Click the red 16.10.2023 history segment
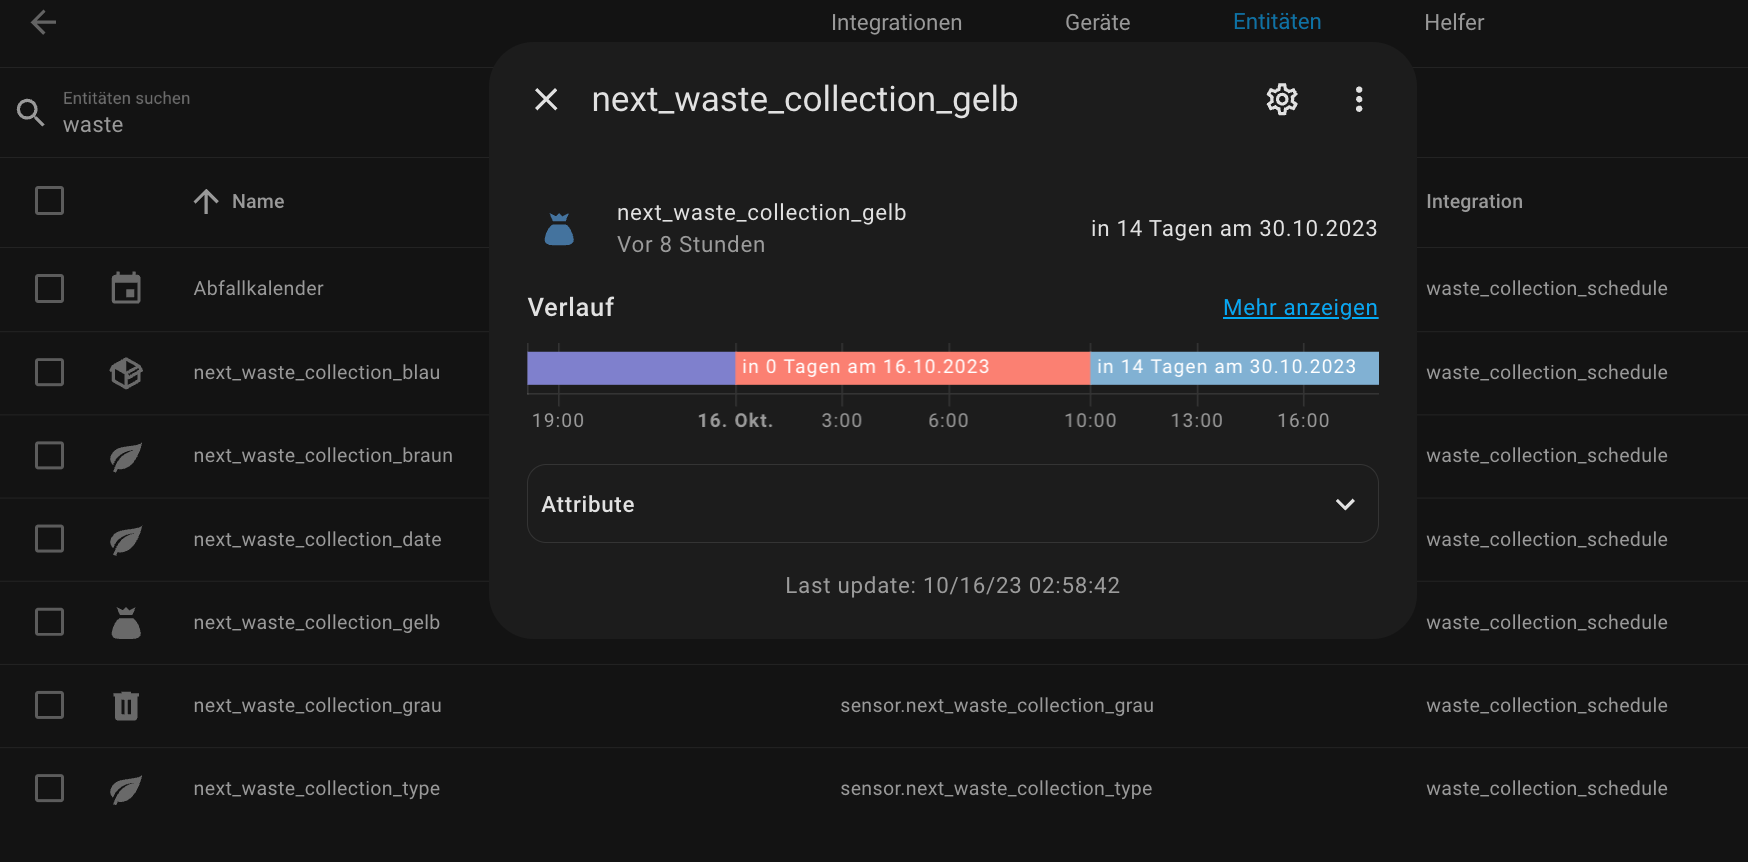 (x=911, y=368)
